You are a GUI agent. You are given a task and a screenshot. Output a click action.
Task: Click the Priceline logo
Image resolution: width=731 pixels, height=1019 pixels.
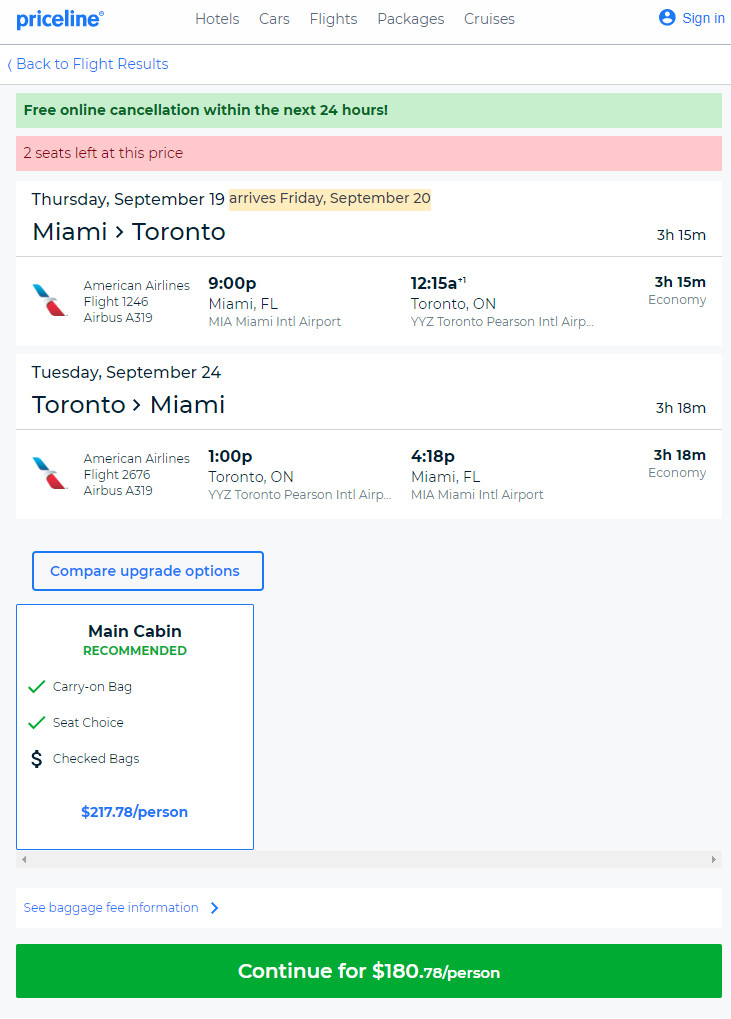60,19
